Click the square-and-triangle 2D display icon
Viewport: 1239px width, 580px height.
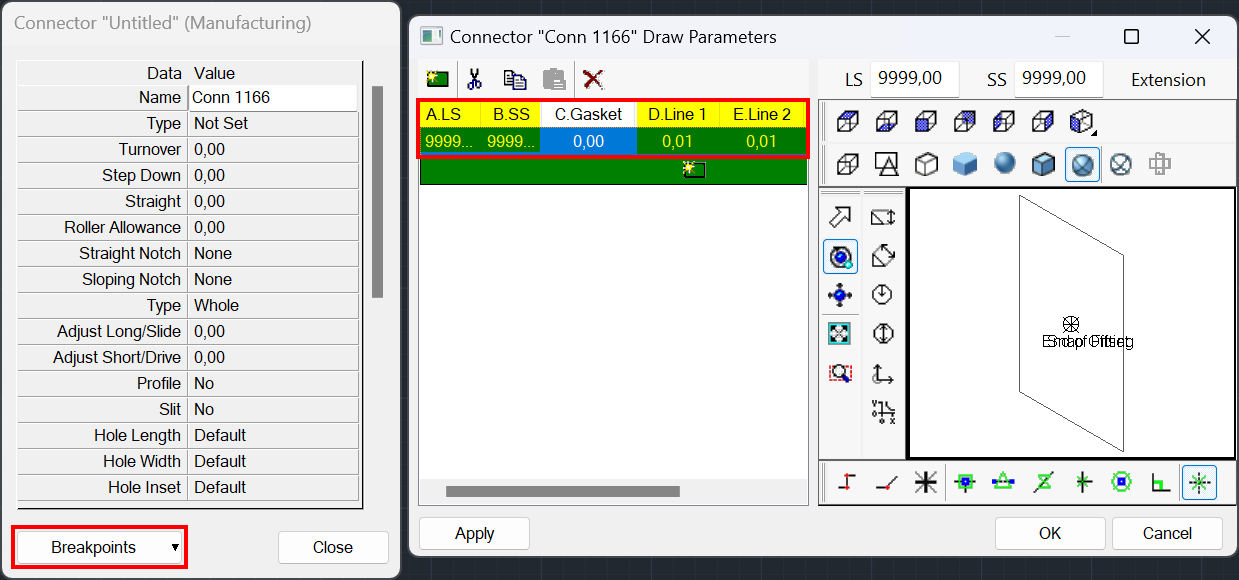click(x=887, y=163)
